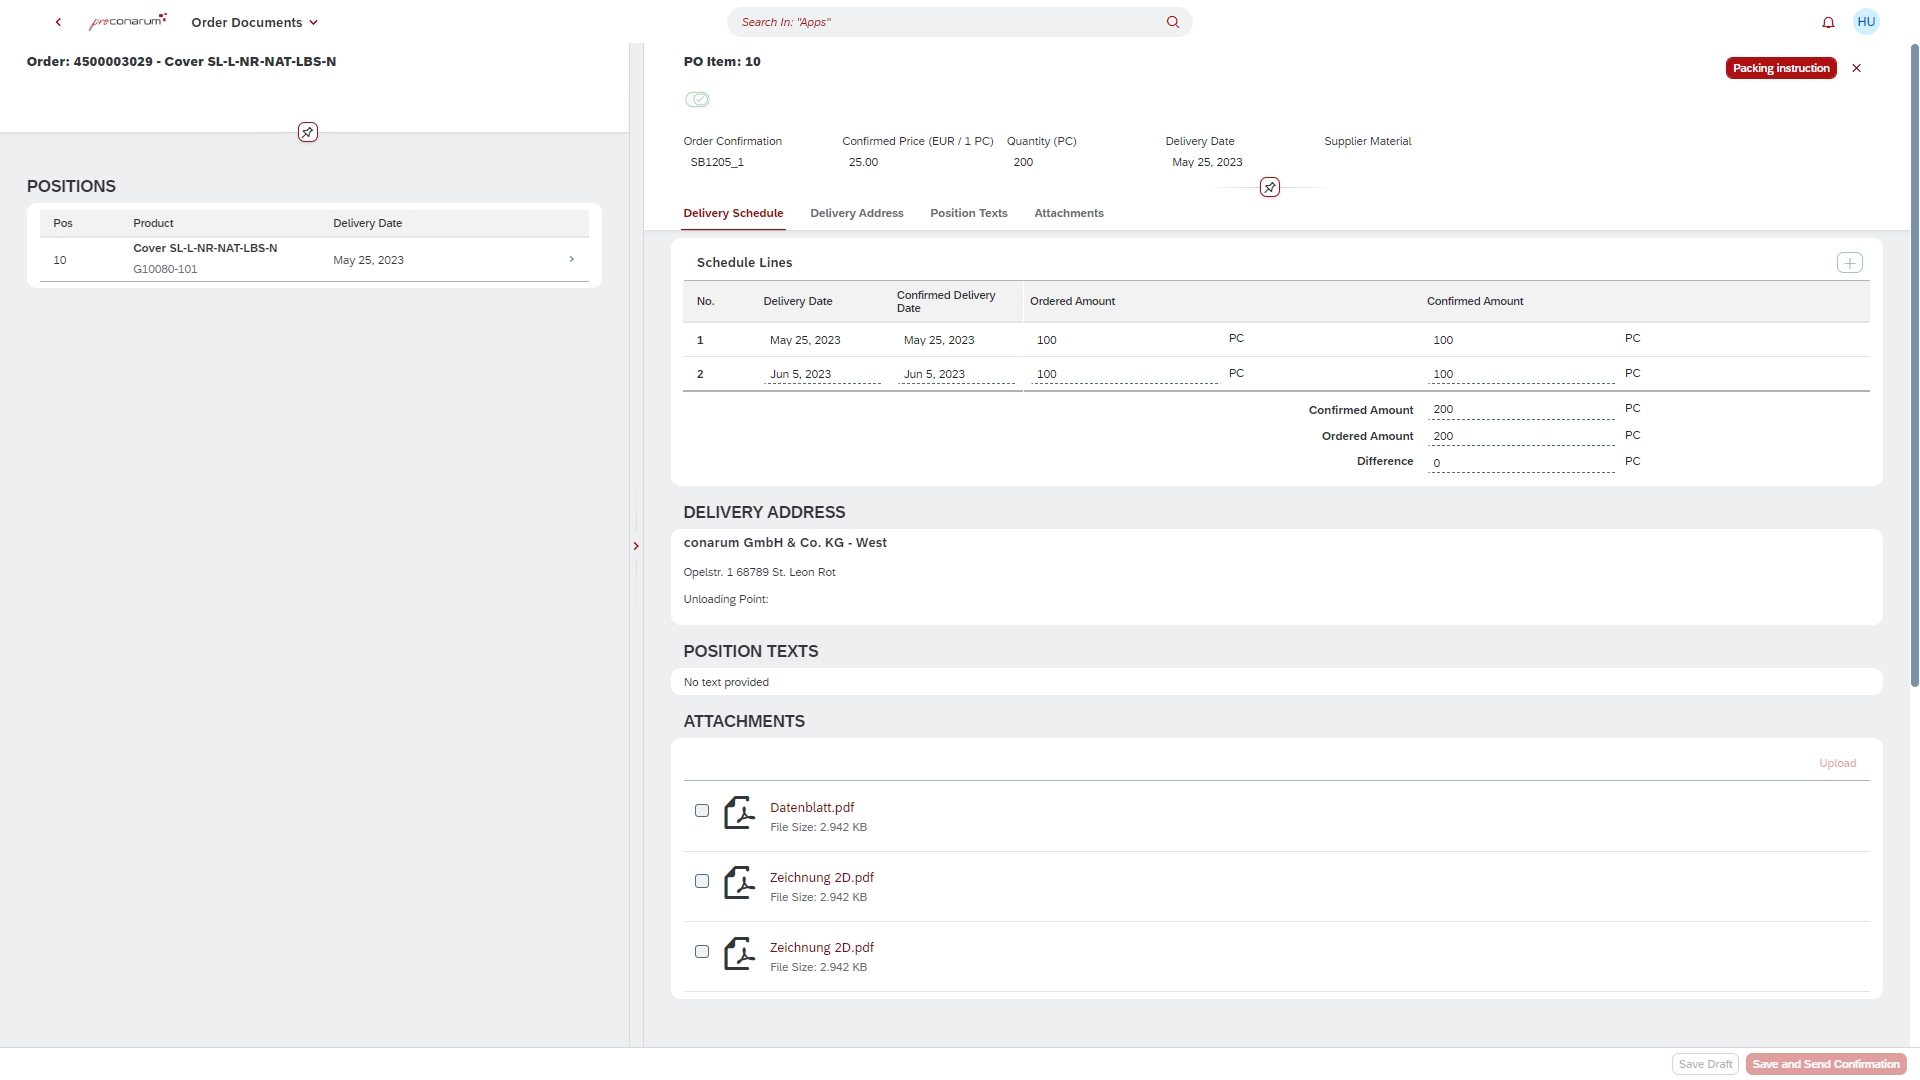1920x1080 pixels.
Task: Collapse panel using red splitter arrow
Action: click(636, 546)
